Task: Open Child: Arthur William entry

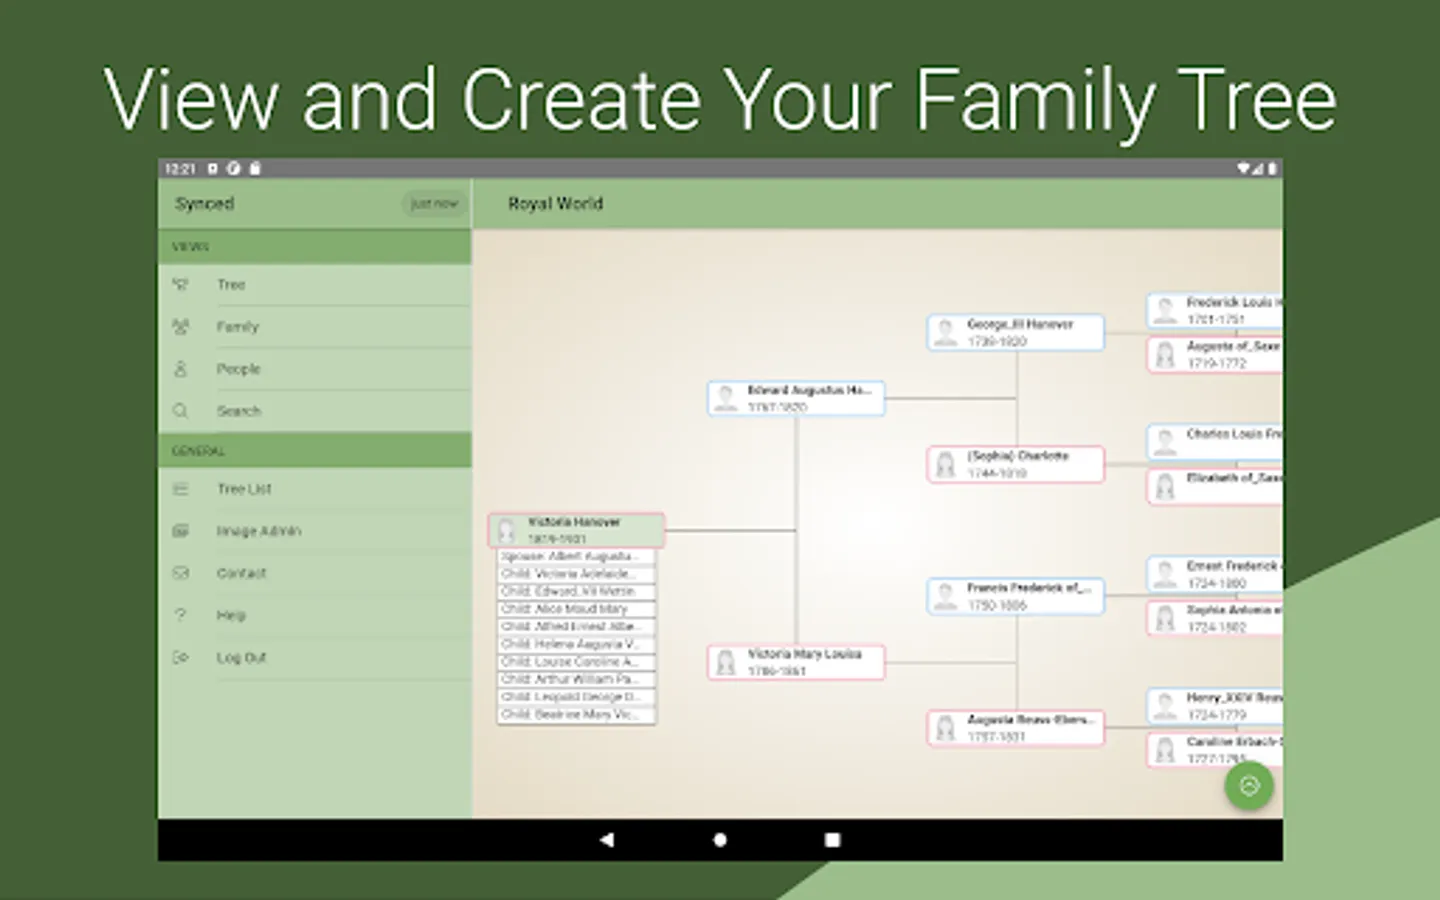Action: pos(577,679)
